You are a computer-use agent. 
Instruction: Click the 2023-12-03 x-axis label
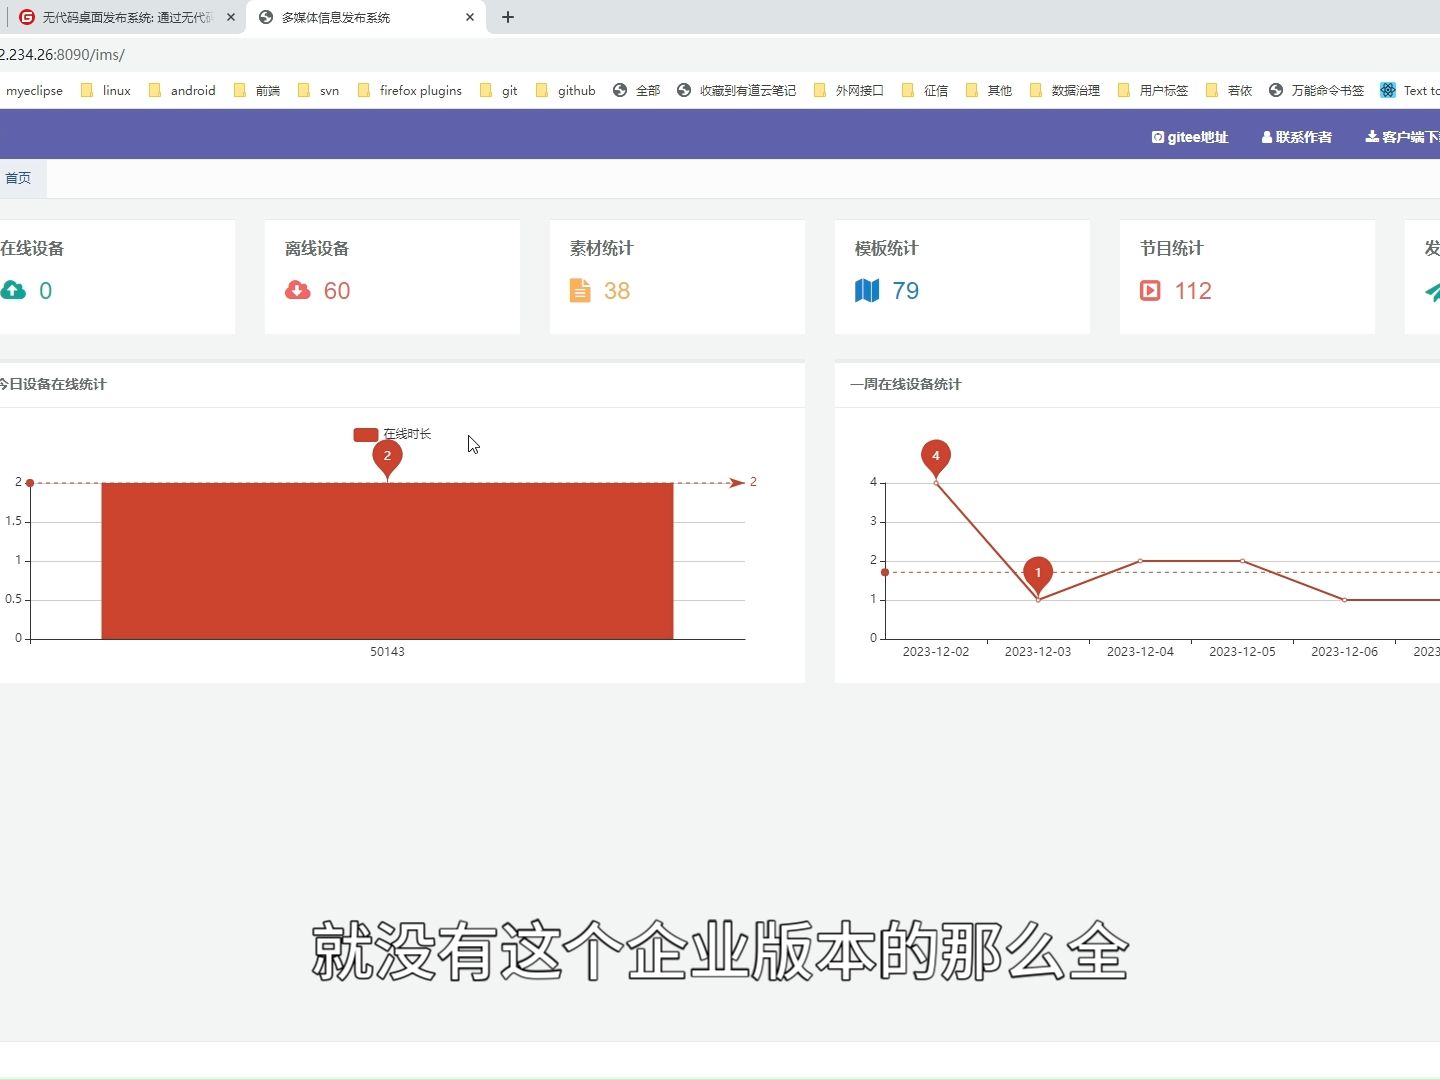pos(1038,652)
